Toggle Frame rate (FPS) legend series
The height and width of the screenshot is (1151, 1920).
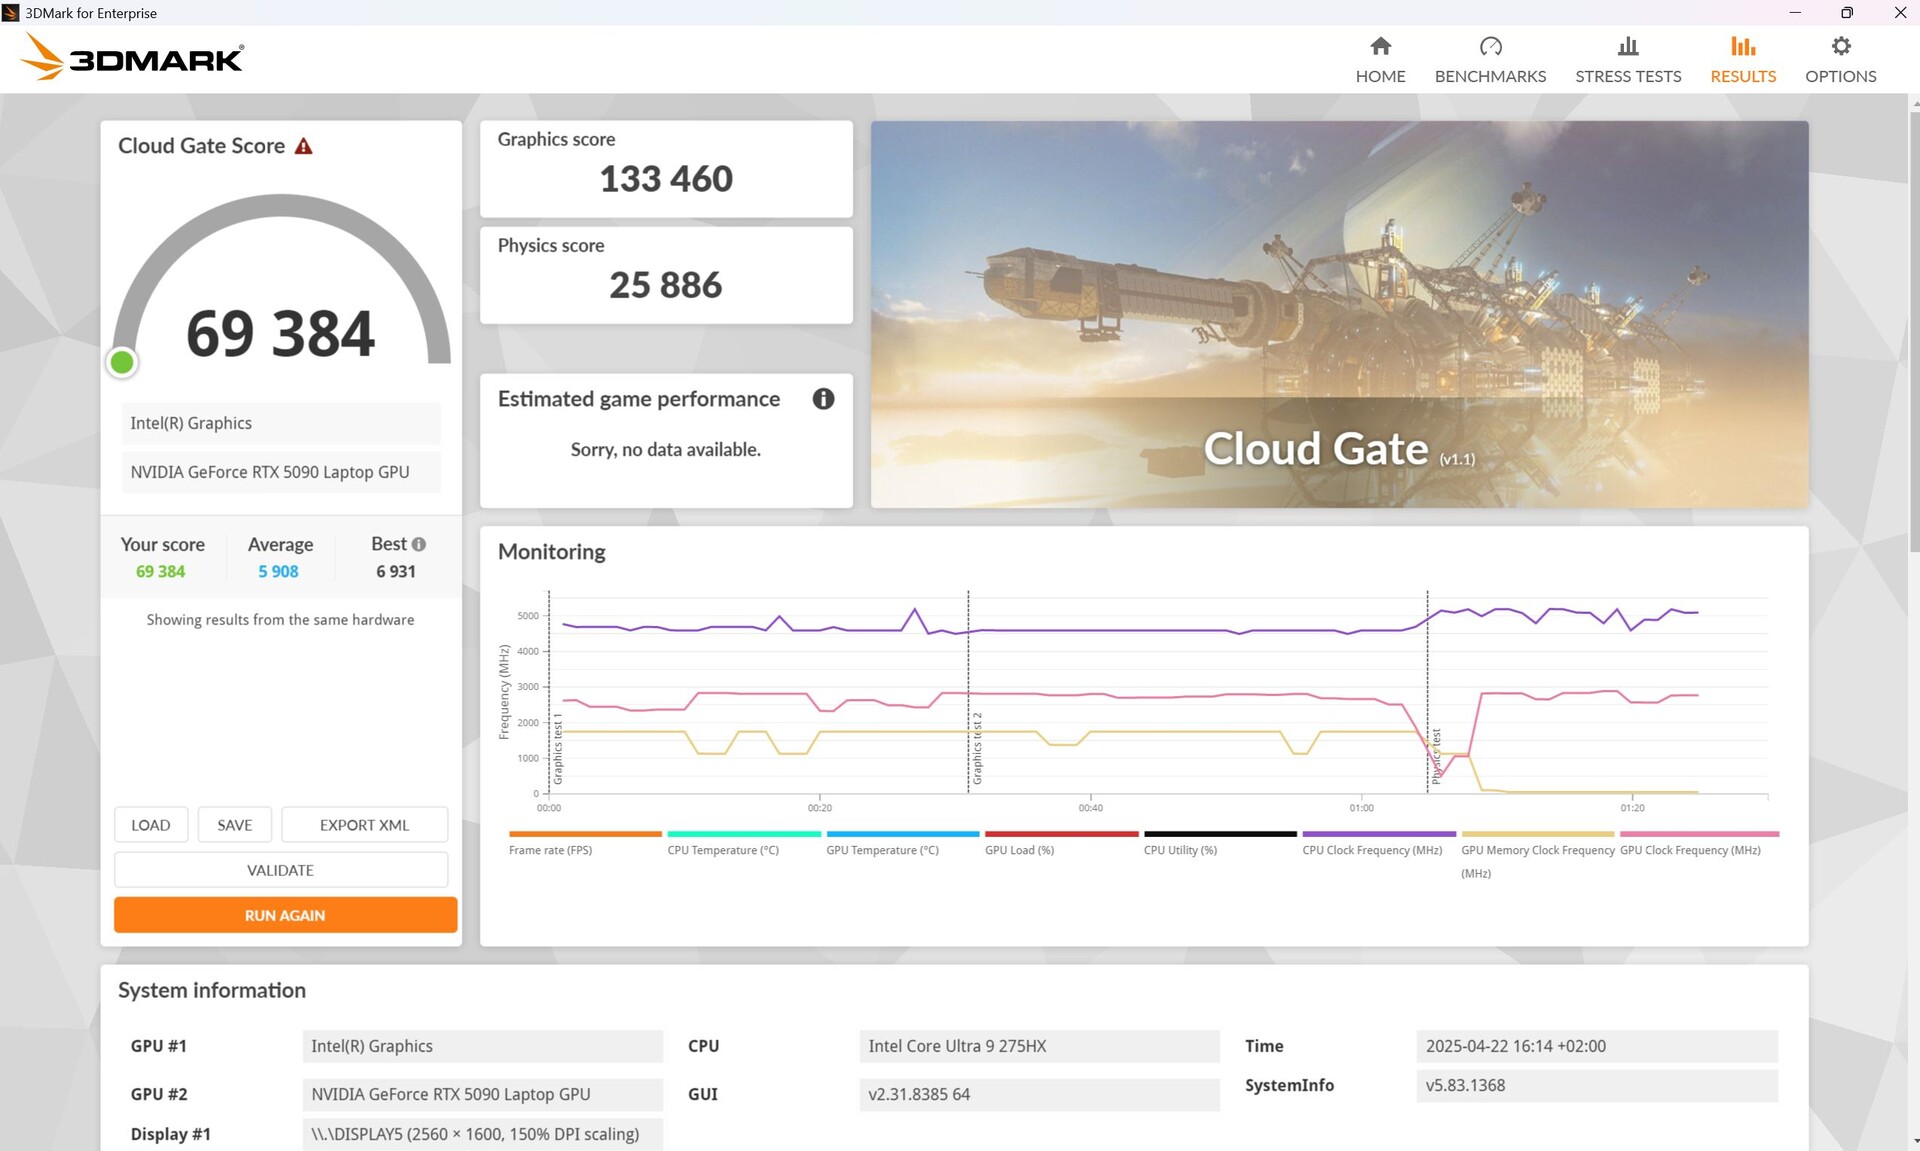tap(550, 850)
